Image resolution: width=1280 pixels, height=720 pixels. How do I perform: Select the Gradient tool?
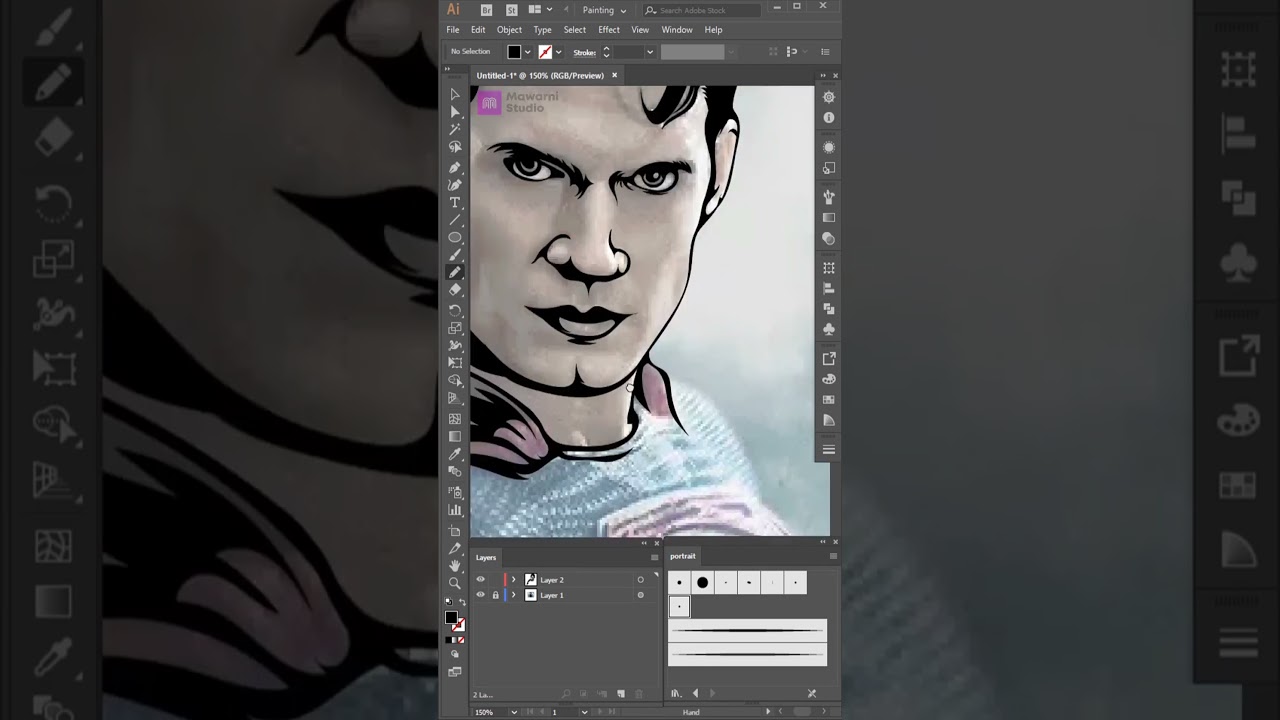tap(455, 437)
